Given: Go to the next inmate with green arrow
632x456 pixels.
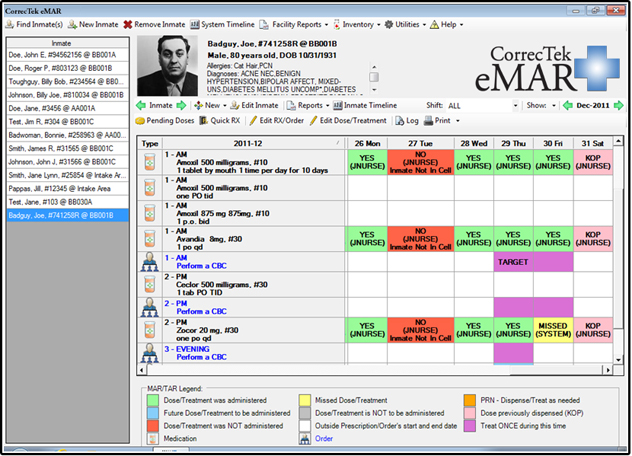Looking at the screenshot, I should pyautogui.click(x=181, y=105).
